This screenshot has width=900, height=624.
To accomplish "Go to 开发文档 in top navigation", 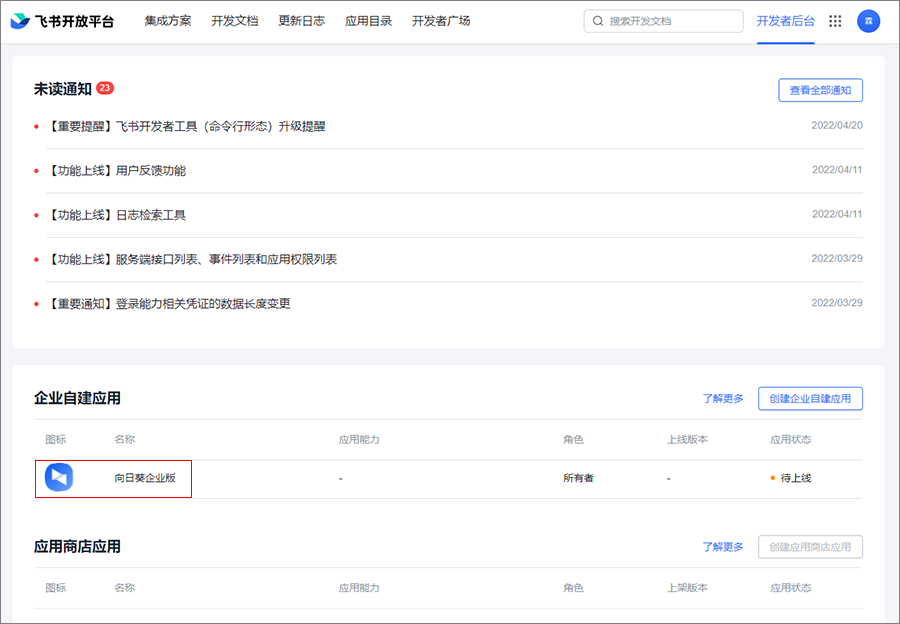I will [234, 21].
